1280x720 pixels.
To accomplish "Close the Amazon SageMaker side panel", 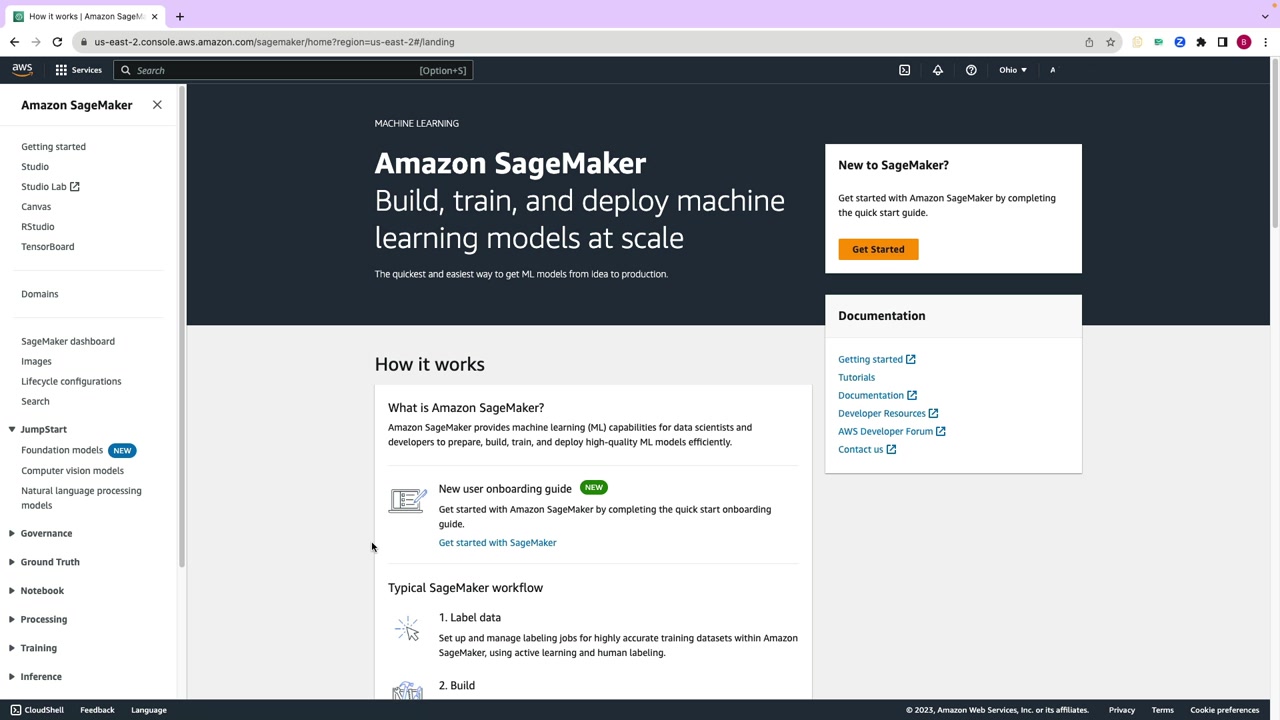I will [157, 105].
